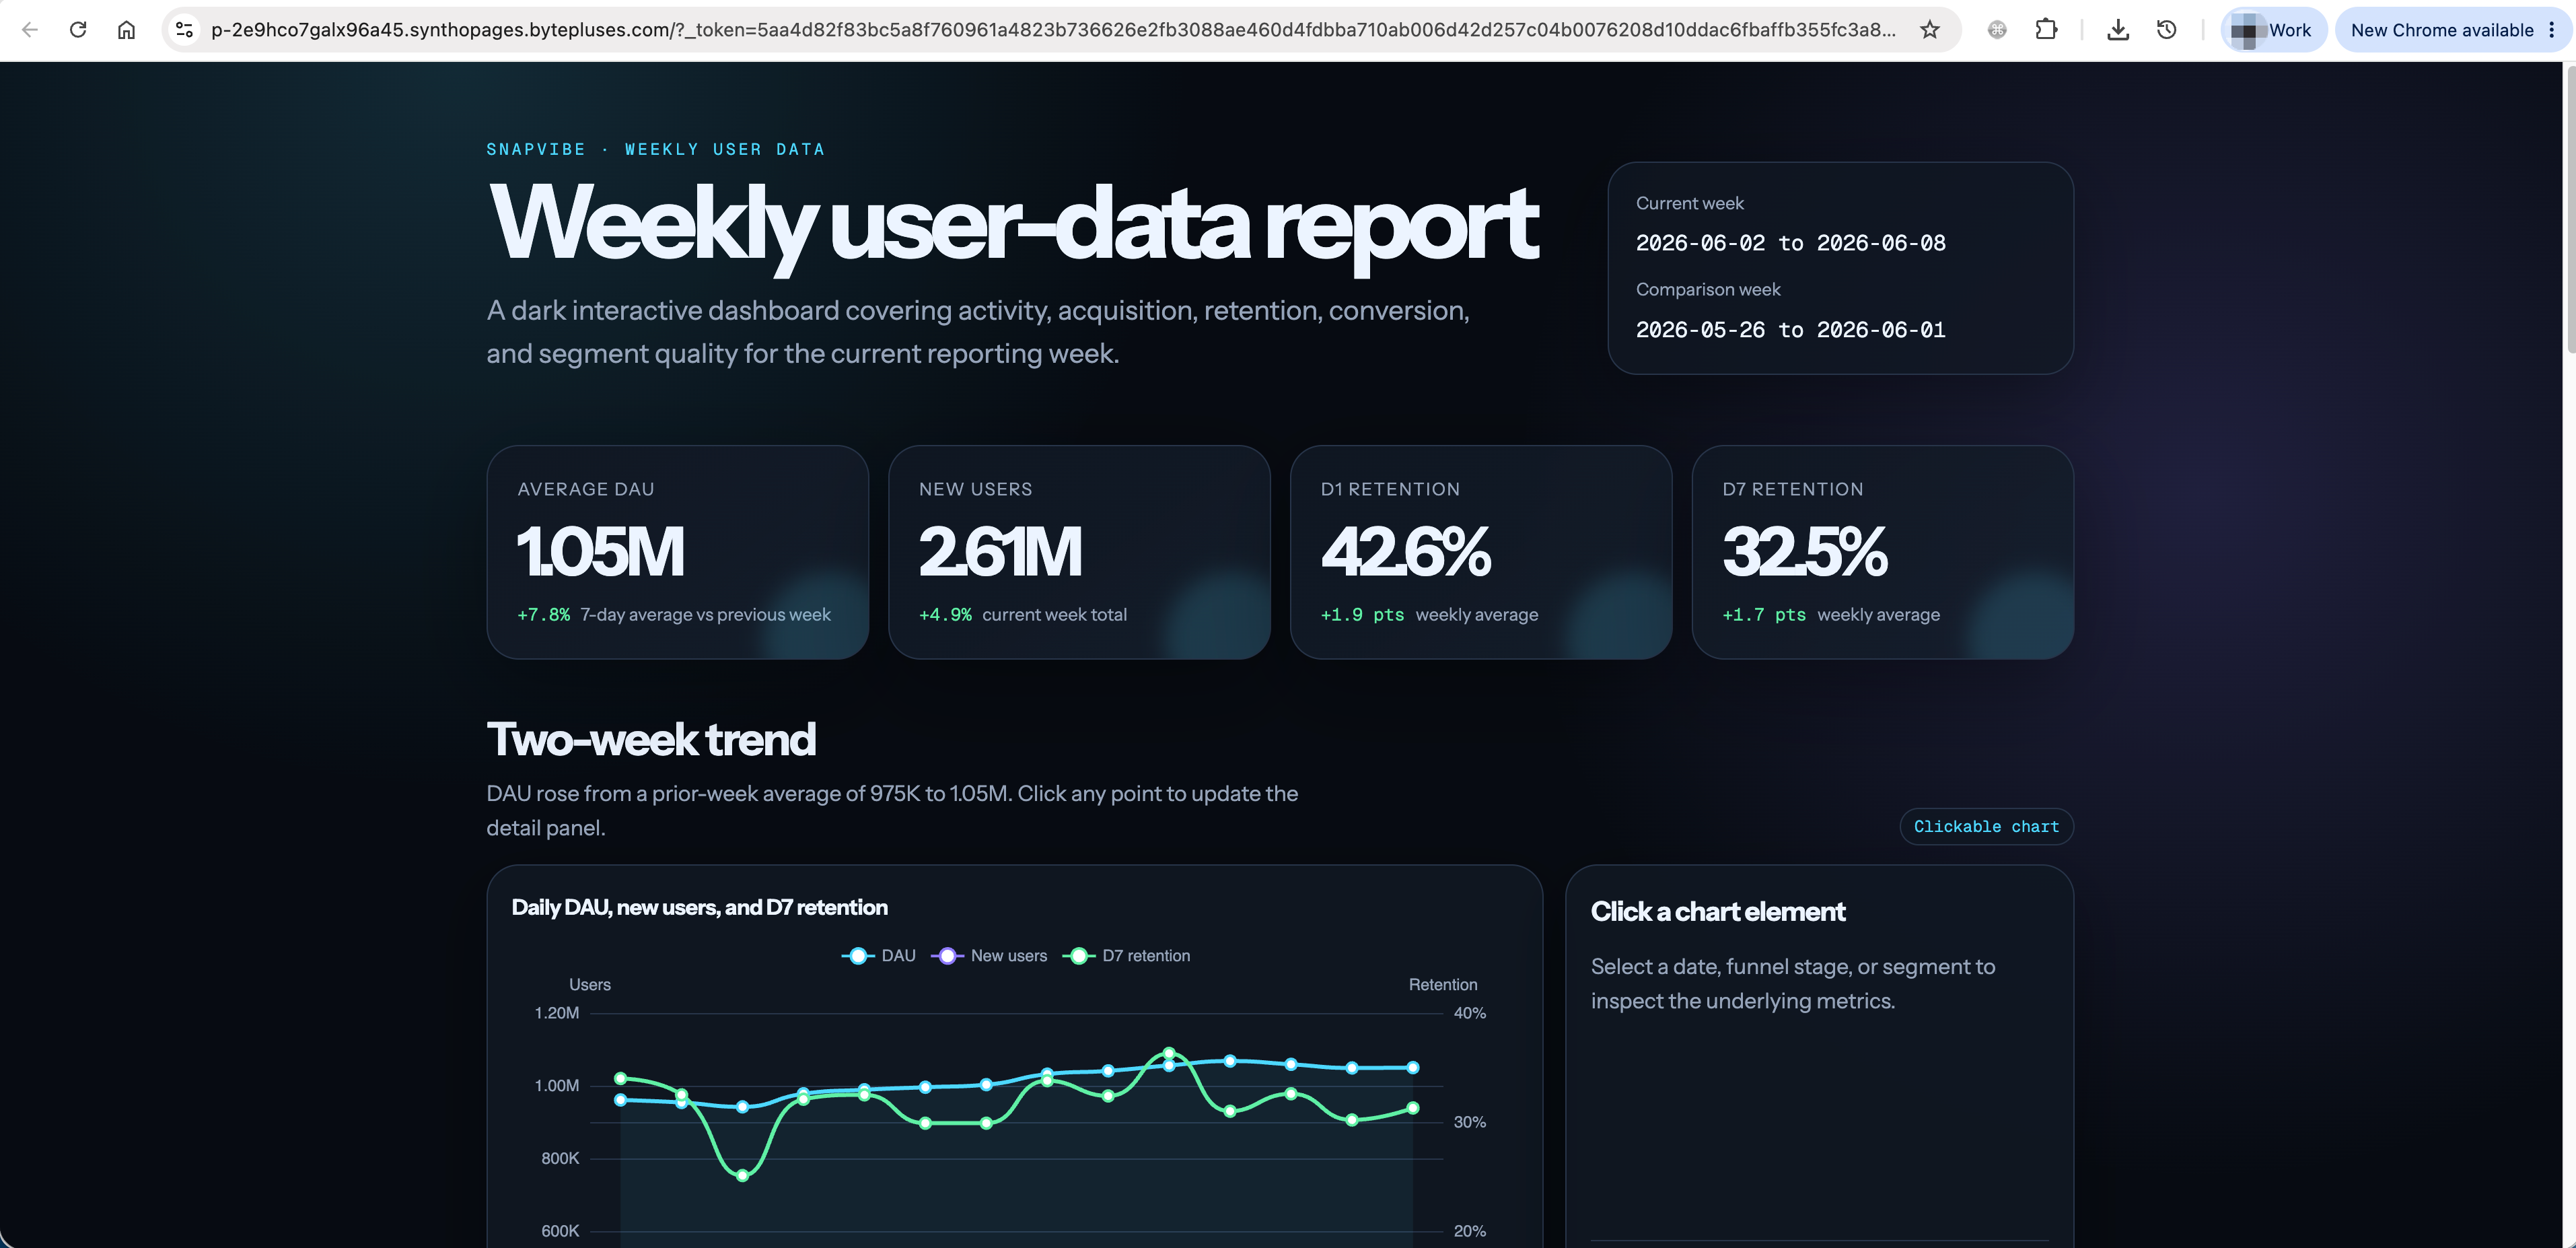Open site information icon in address bar
This screenshot has height=1248, width=2576.
184,30
